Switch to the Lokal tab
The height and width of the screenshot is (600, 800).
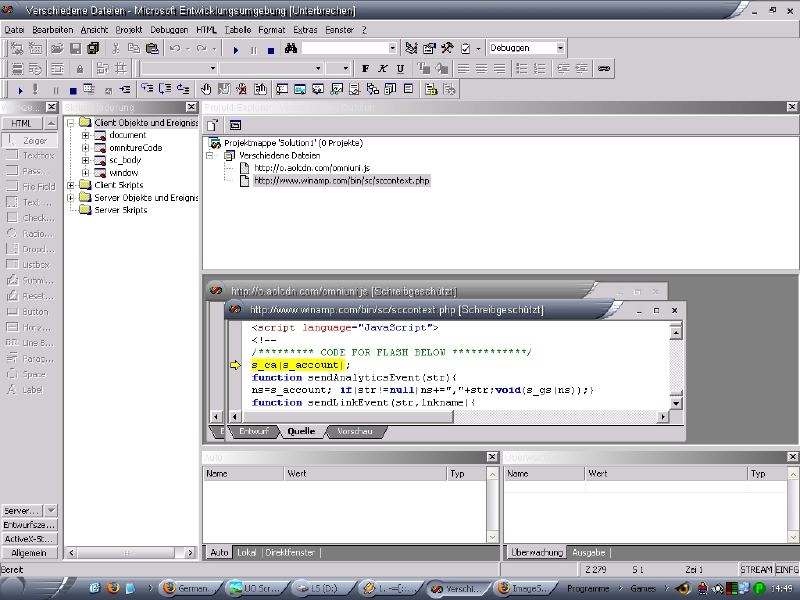(246, 552)
